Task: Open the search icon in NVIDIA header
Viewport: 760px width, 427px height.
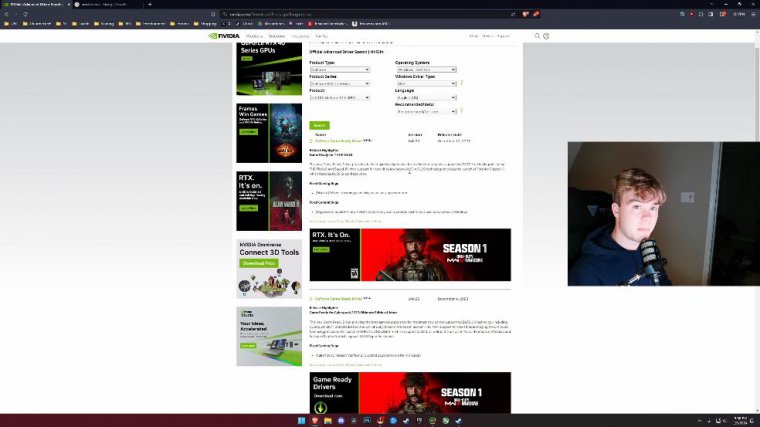Action: click(x=536, y=35)
